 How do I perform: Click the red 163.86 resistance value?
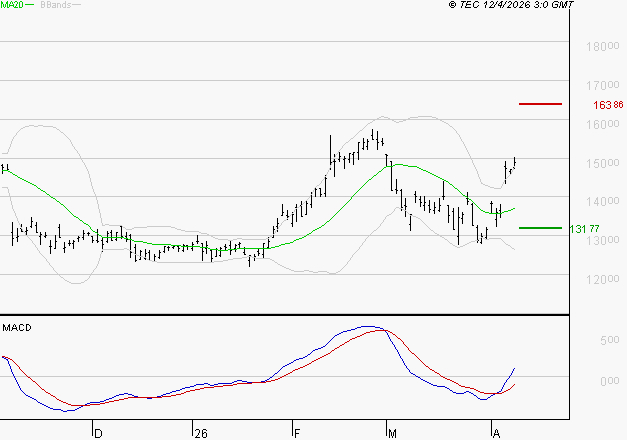pos(608,105)
